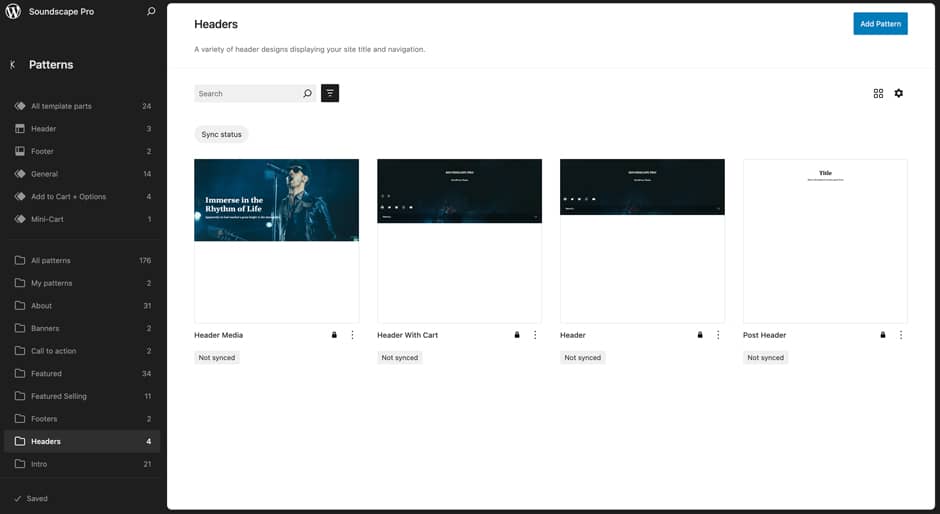
Task: Click the filter icon beside search
Action: click(x=330, y=93)
